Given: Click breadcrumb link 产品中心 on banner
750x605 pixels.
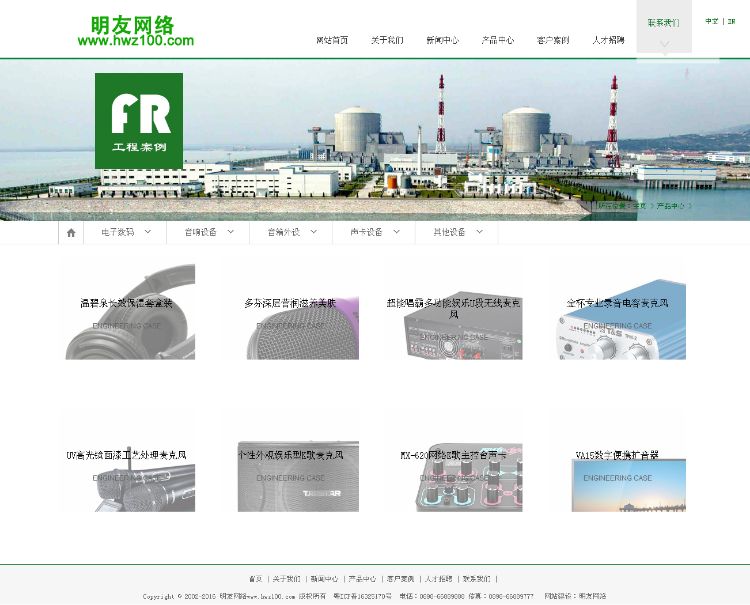Looking at the screenshot, I should point(671,206).
